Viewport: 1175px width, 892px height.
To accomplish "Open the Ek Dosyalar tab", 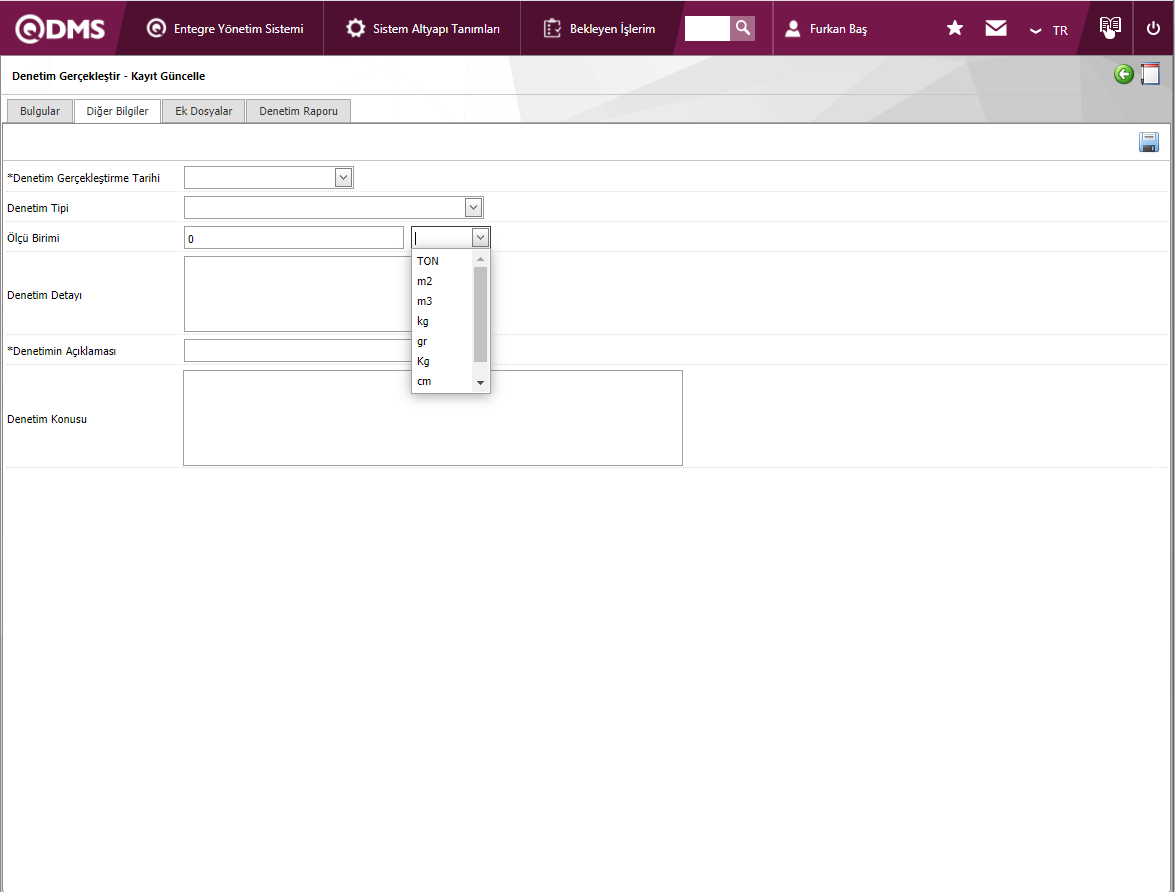I will click(x=203, y=111).
